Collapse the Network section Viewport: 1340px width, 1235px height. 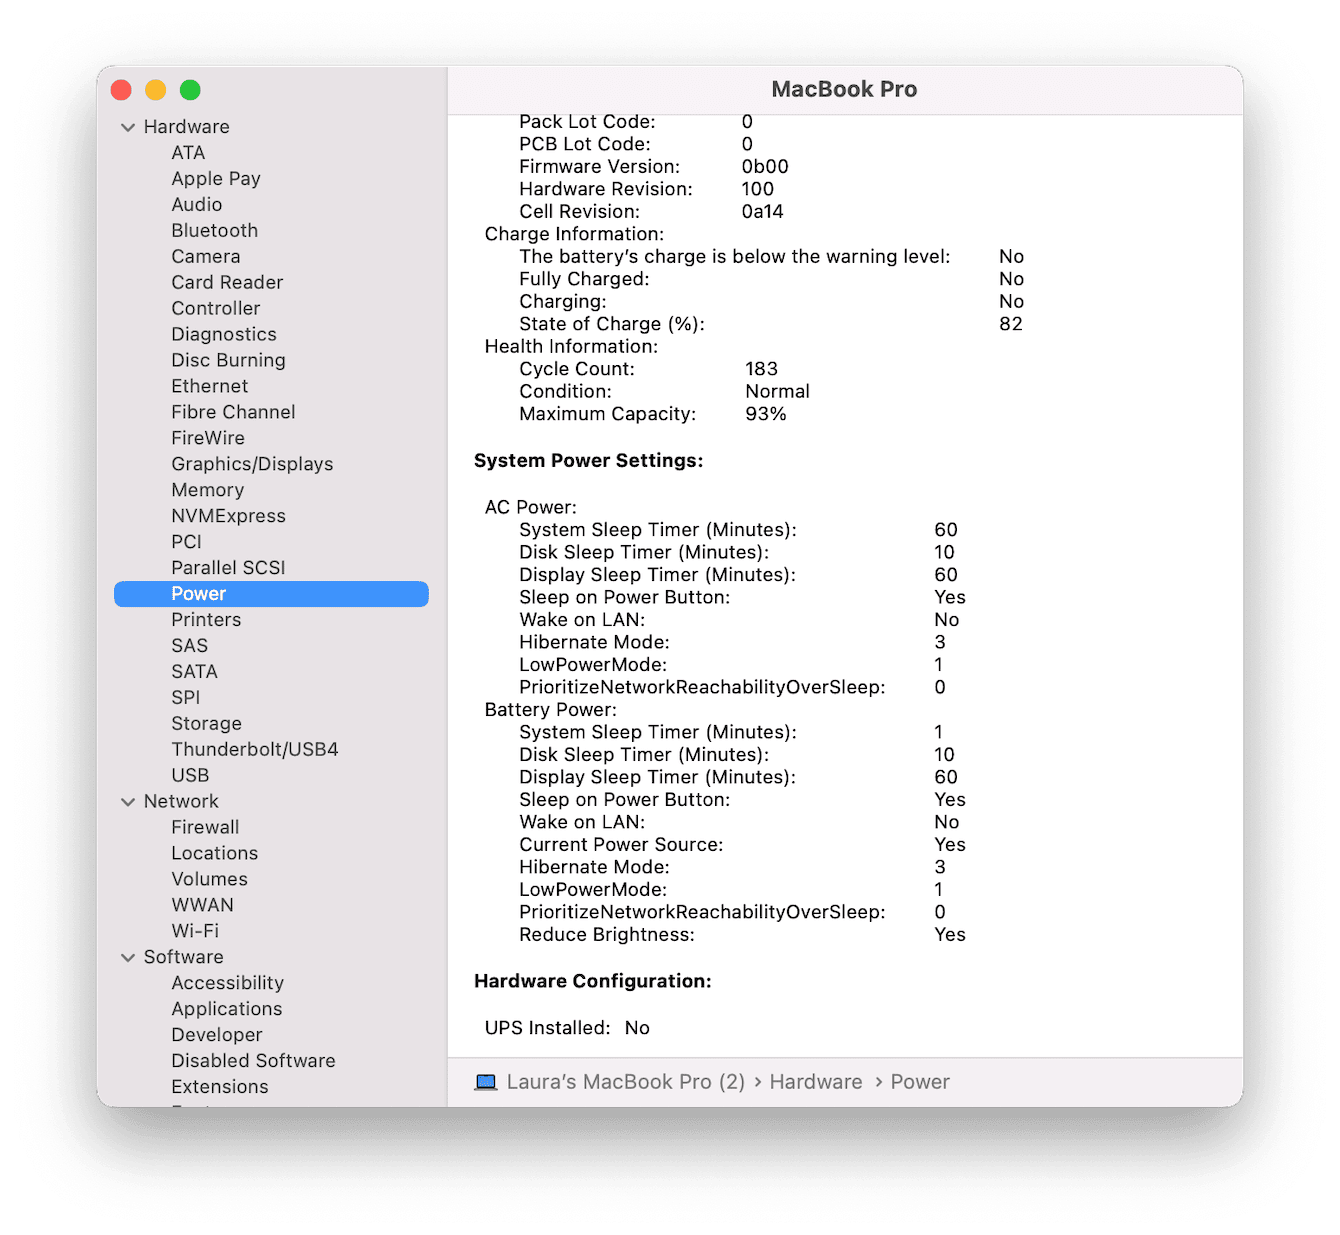pos(128,800)
